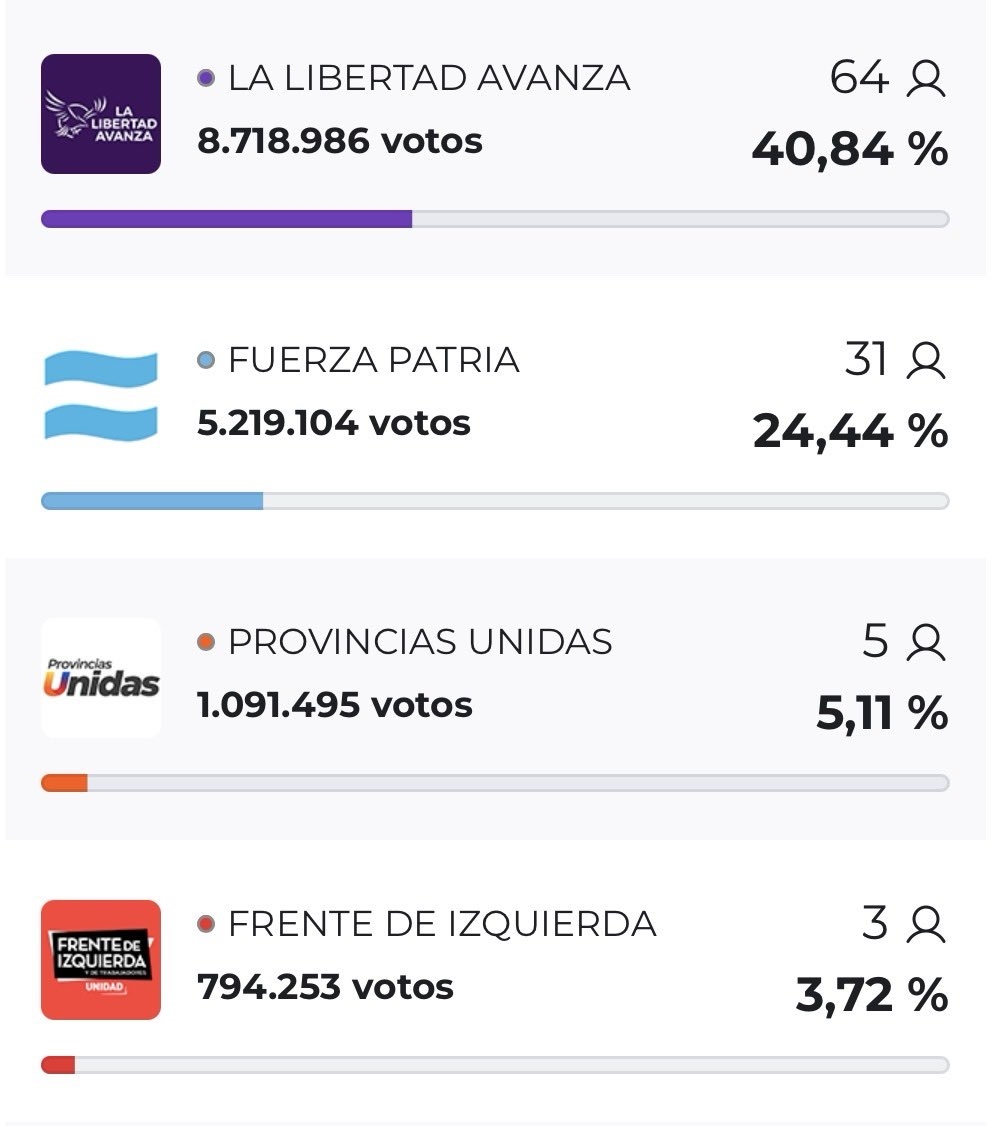Click the blue dot before Fuerza Patria
The height and width of the screenshot is (1126, 998).
pyautogui.click(x=207, y=360)
